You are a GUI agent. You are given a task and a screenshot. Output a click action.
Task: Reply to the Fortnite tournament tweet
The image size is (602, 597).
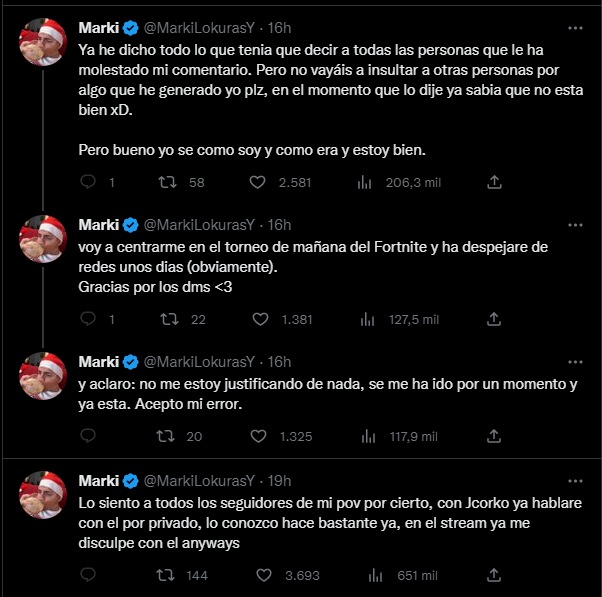click(88, 319)
